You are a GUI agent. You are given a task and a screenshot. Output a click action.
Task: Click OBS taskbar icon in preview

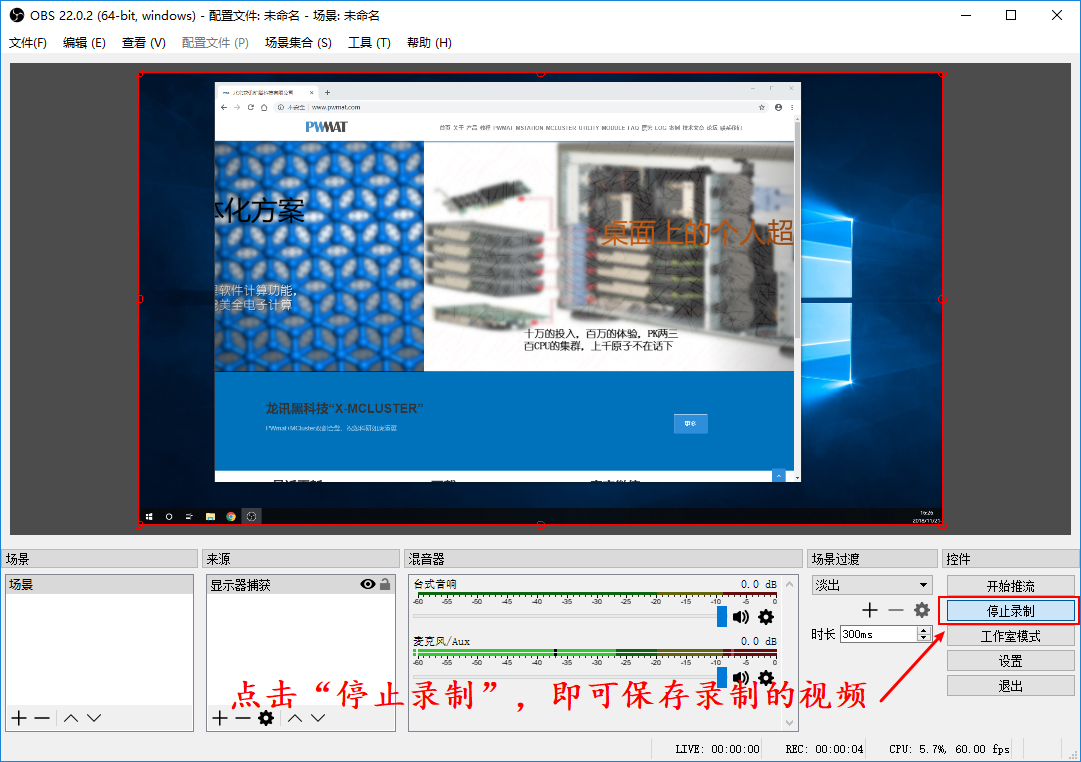tap(252, 517)
